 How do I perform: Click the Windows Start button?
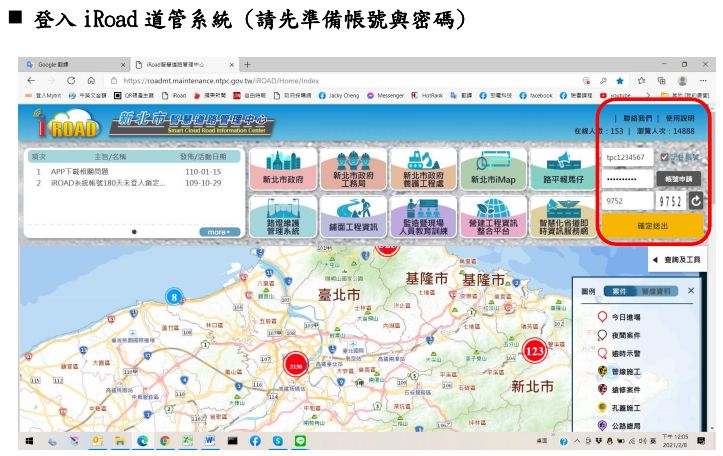click(x=30, y=441)
